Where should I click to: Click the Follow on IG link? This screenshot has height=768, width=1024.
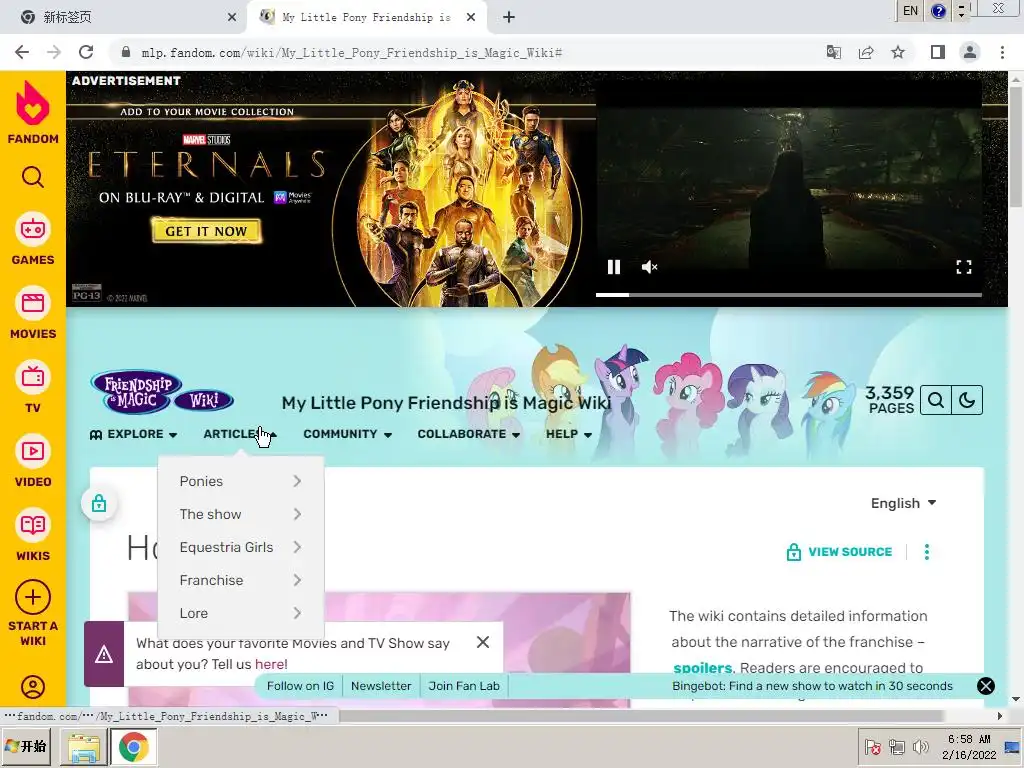pyautogui.click(x=300, y=686)
